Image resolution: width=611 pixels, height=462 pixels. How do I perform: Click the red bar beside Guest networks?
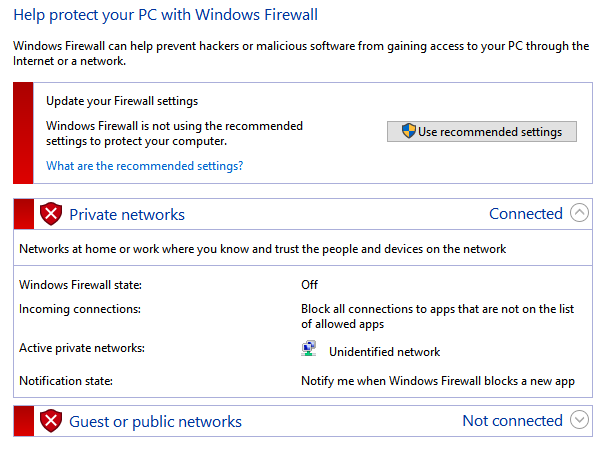[x=24, y=421]
